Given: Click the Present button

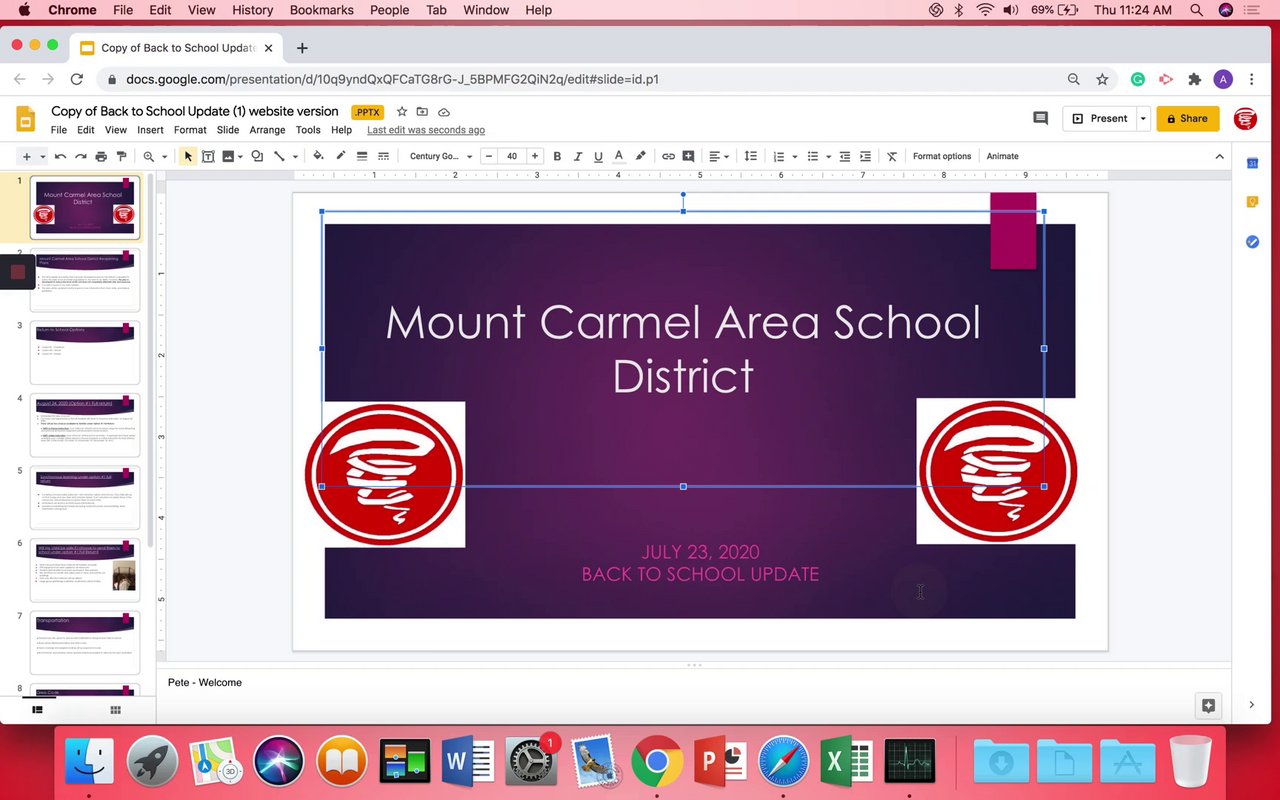Looking at the screenshot, I should [x=1100, y=118].
